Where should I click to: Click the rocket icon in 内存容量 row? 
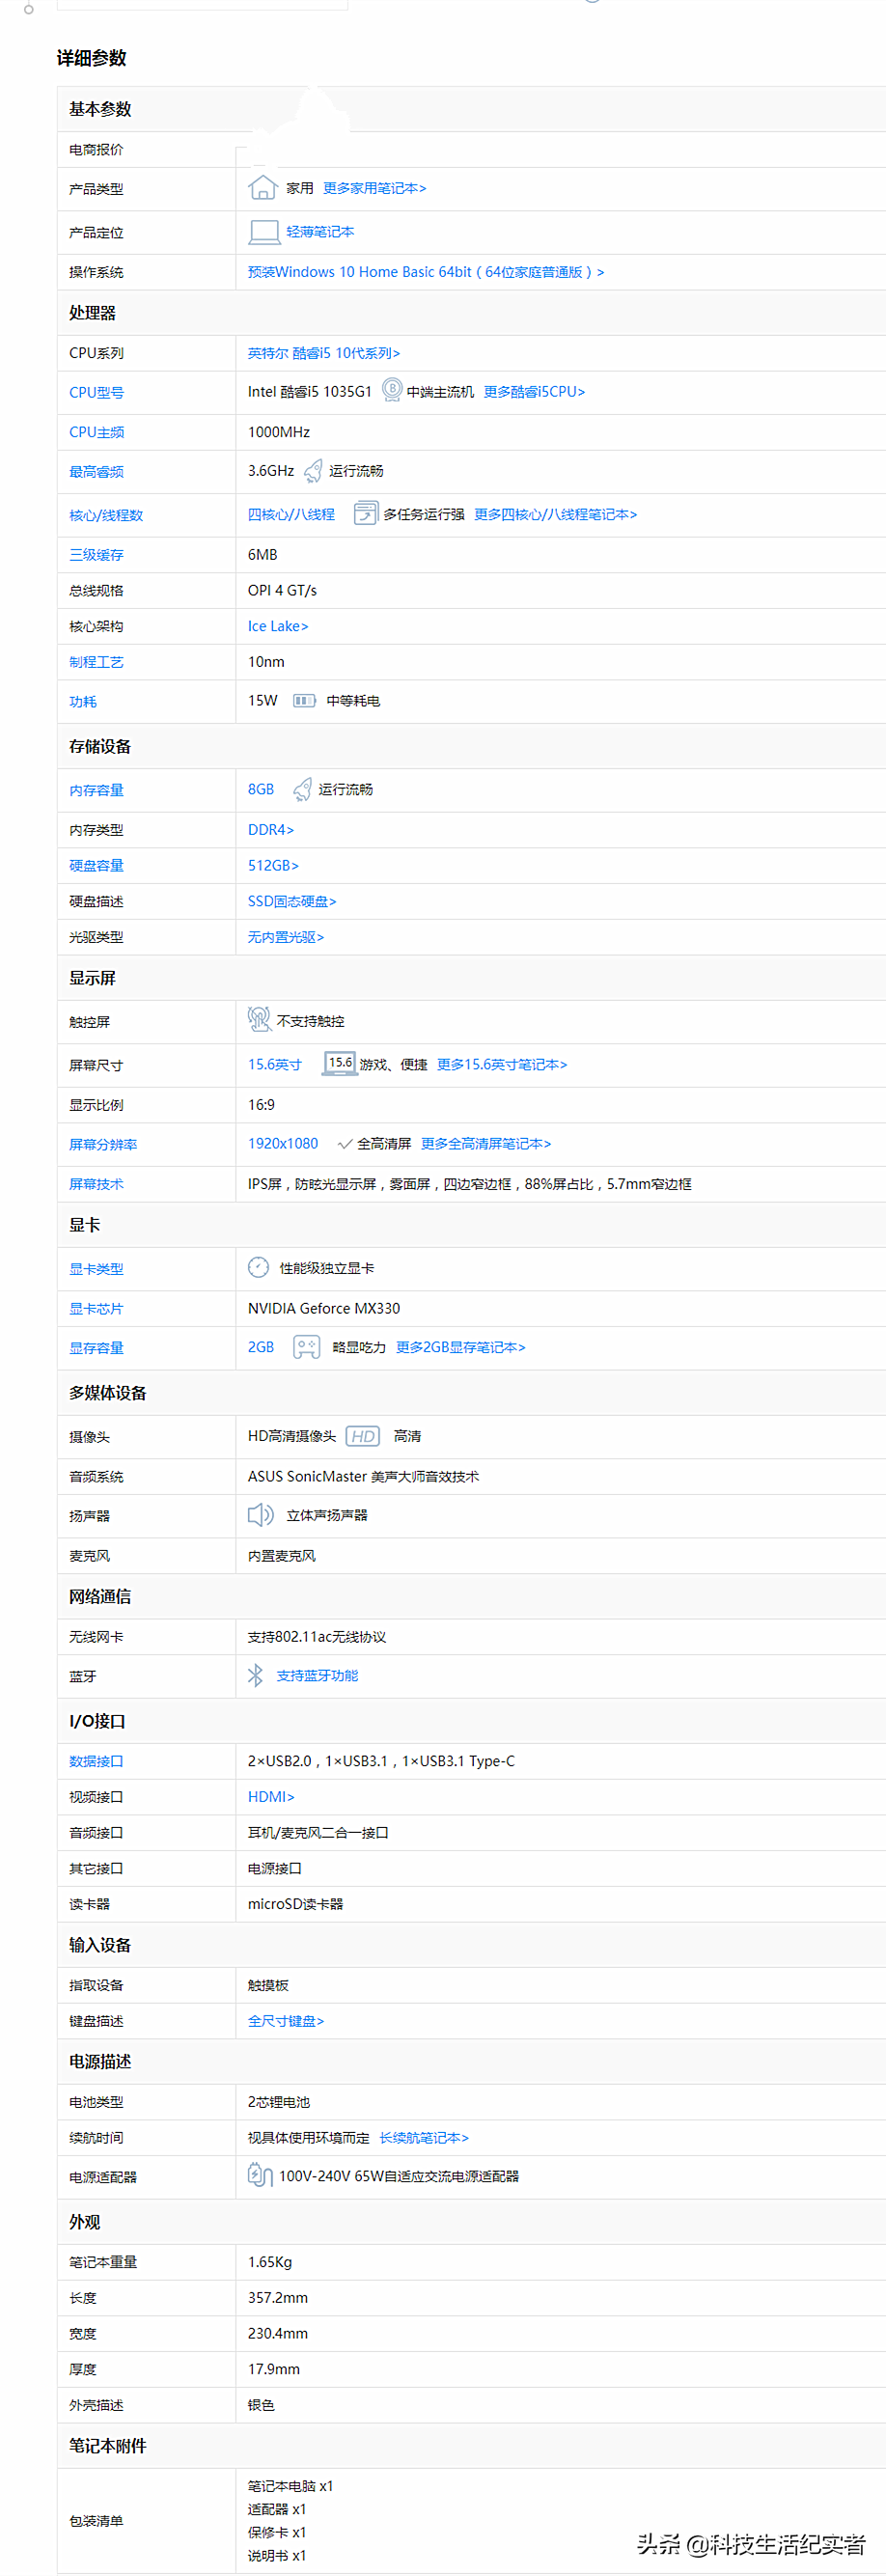coord(302,790)
